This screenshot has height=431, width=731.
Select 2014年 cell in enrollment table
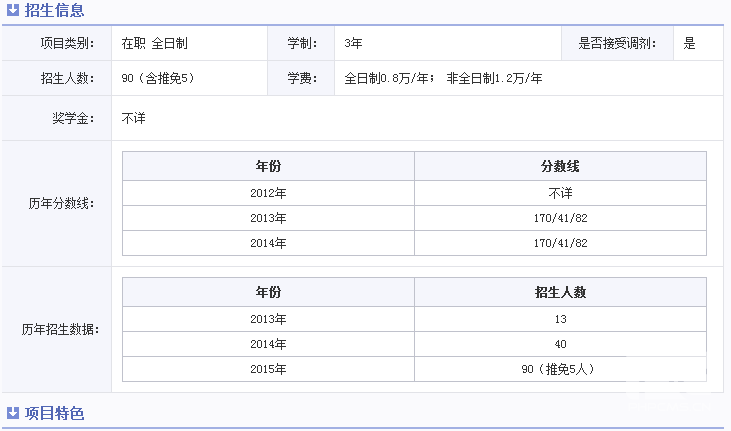click(269, 344)
